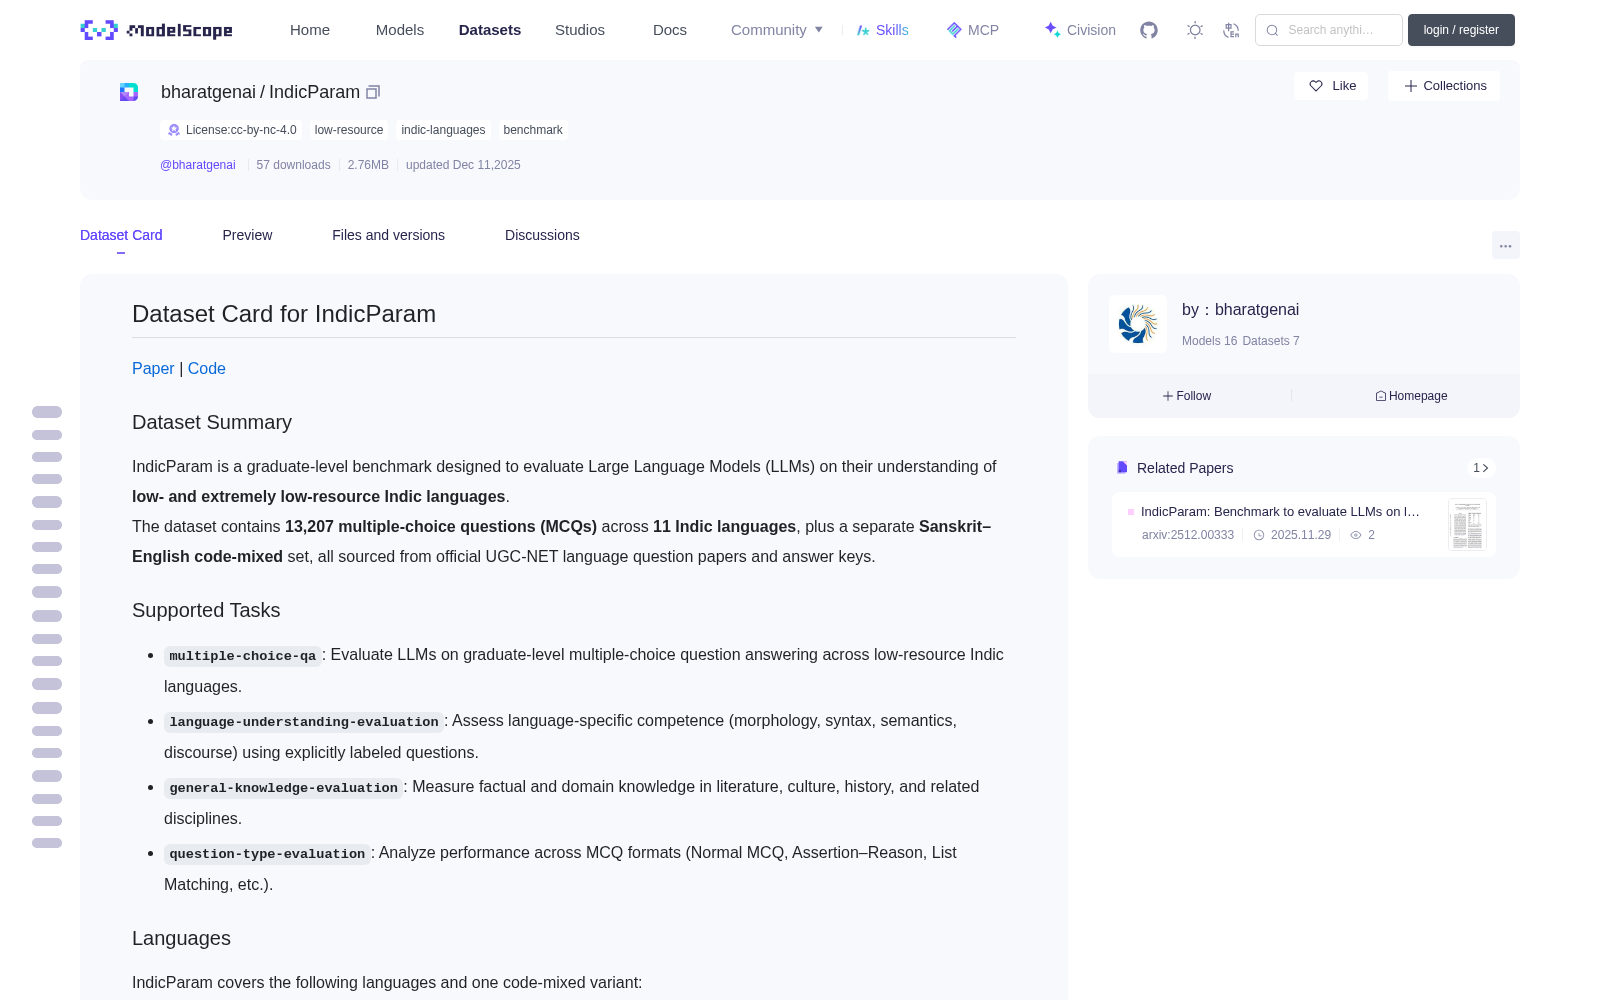Open the Docs menu item

pyautogui.click(x=670, y=30)
